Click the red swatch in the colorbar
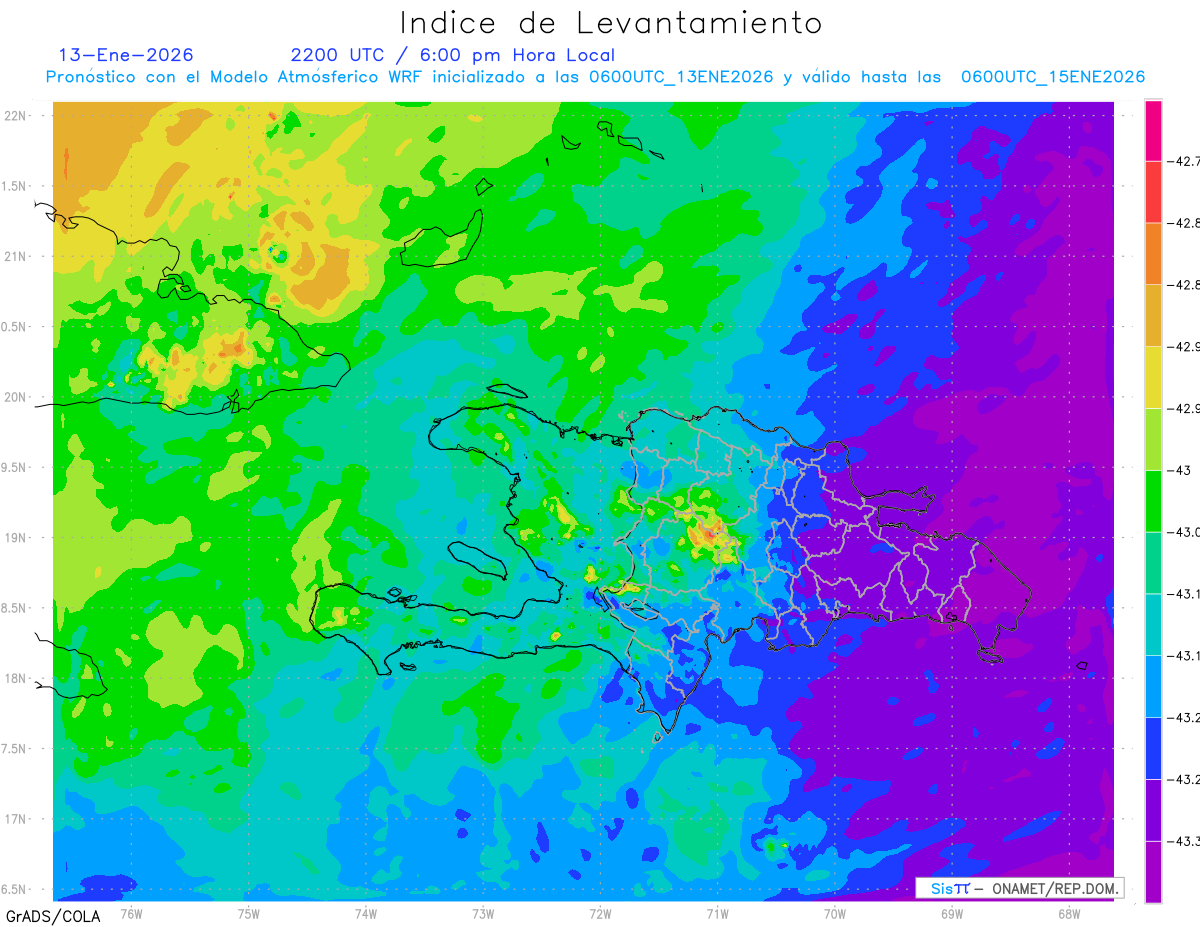 [1153, 191]
